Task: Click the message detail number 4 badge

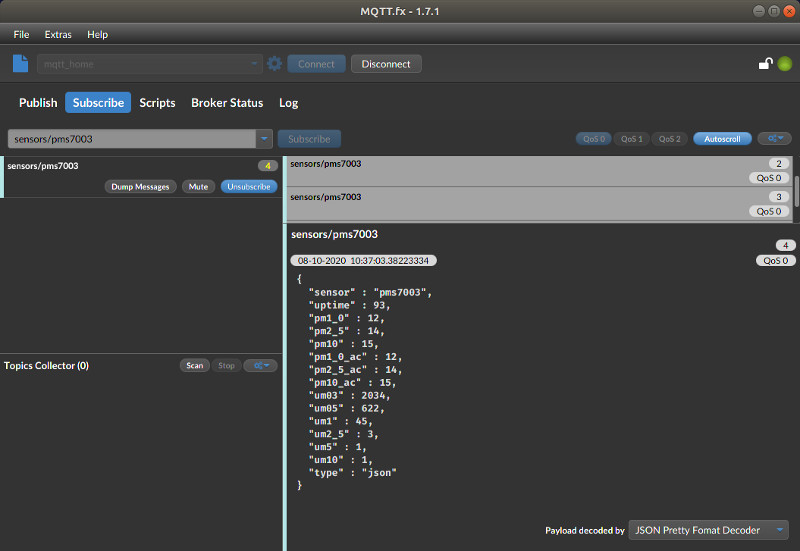Action: [785, 245]
